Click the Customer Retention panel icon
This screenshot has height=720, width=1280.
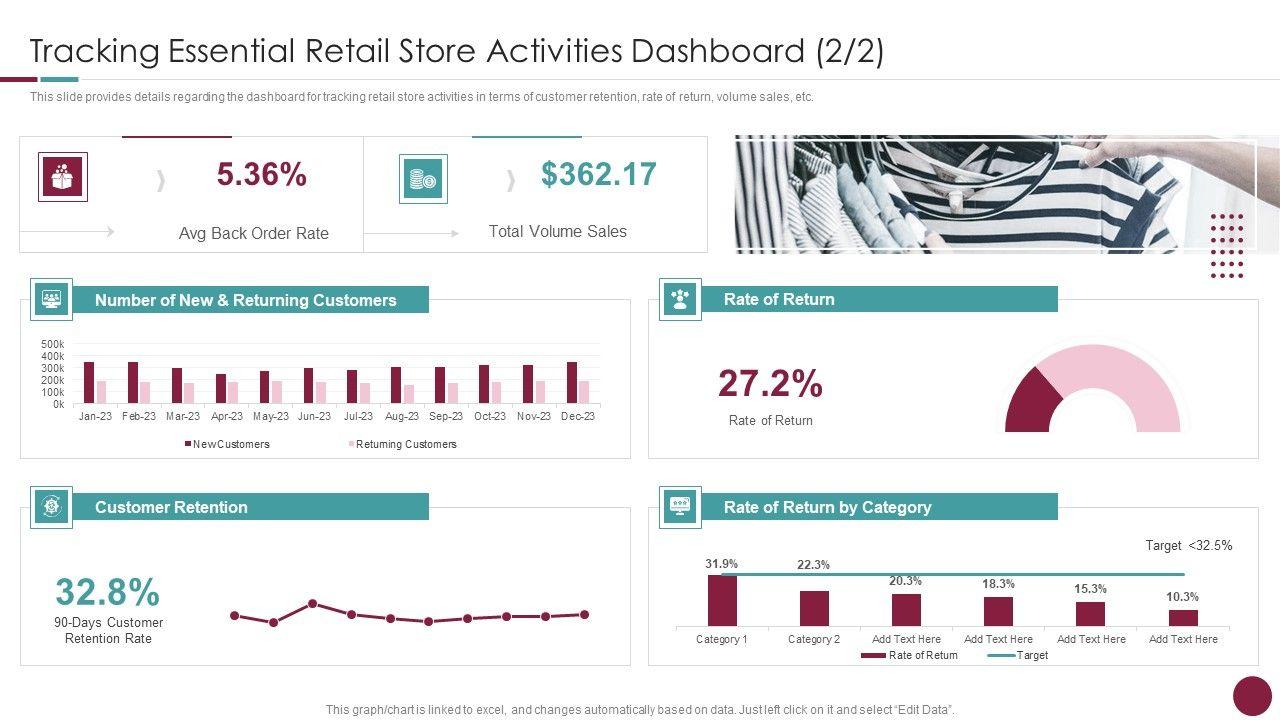(52, 507)
